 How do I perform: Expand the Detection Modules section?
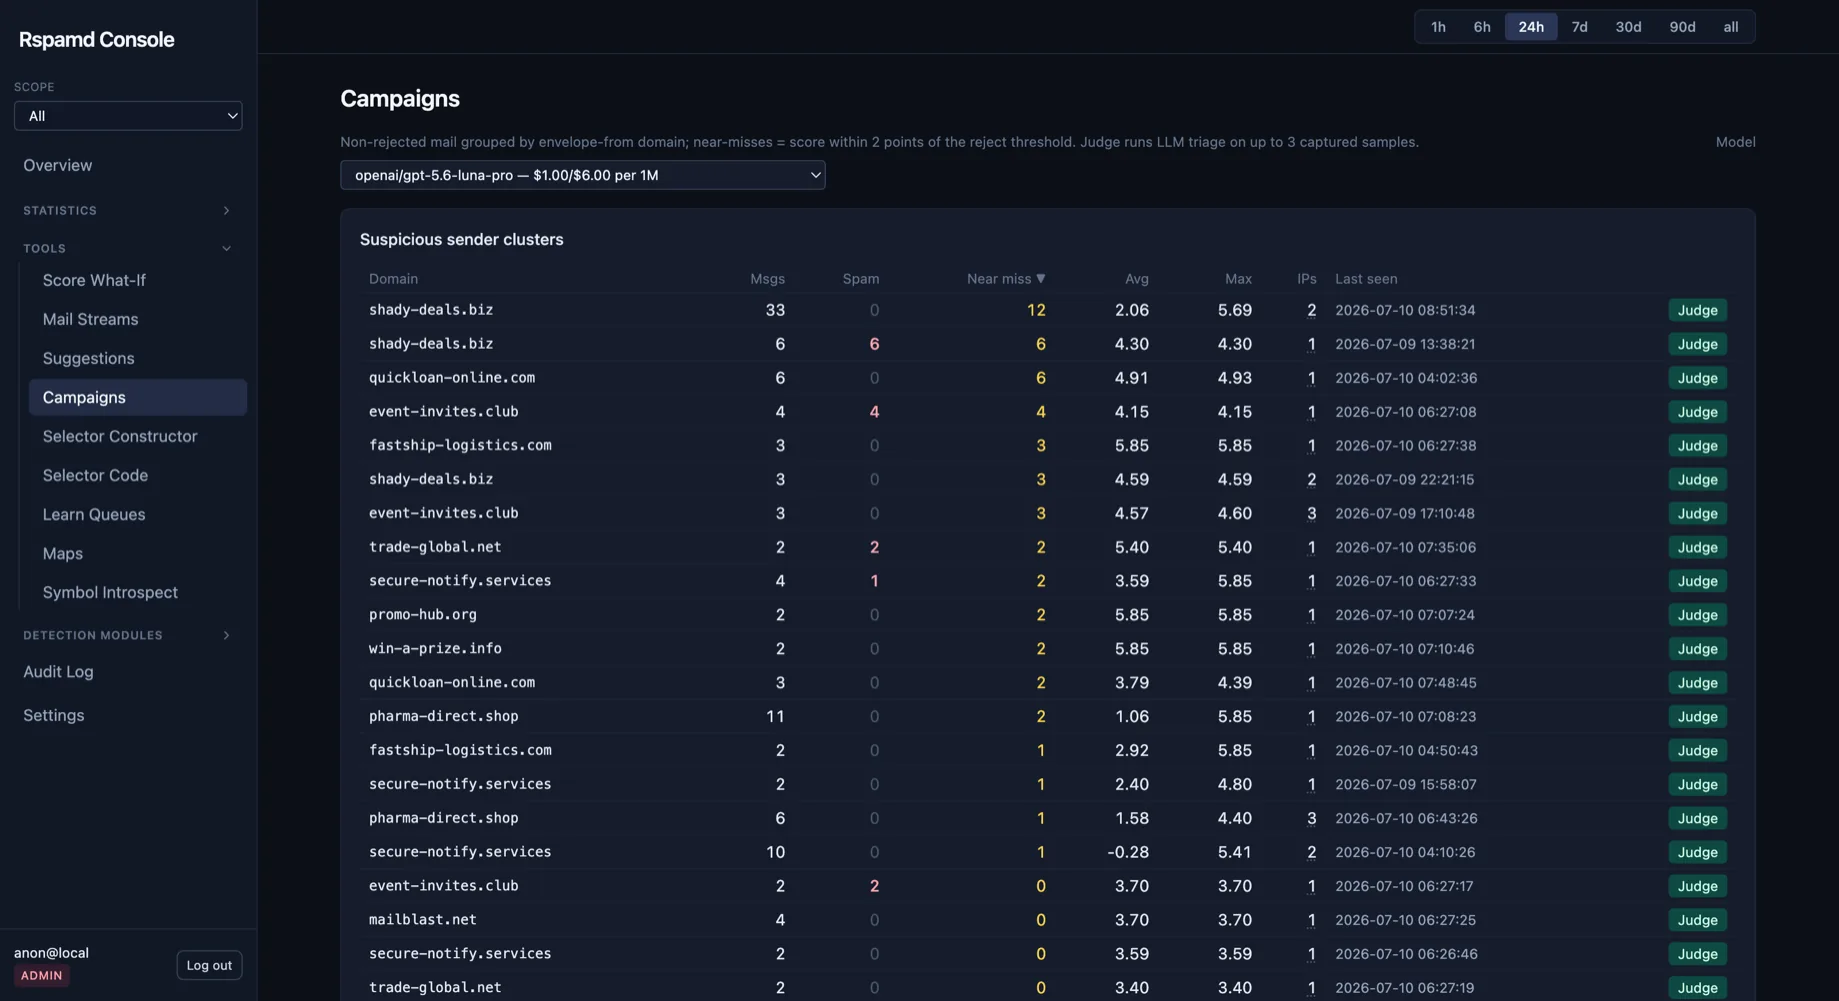tap(128, 636)
